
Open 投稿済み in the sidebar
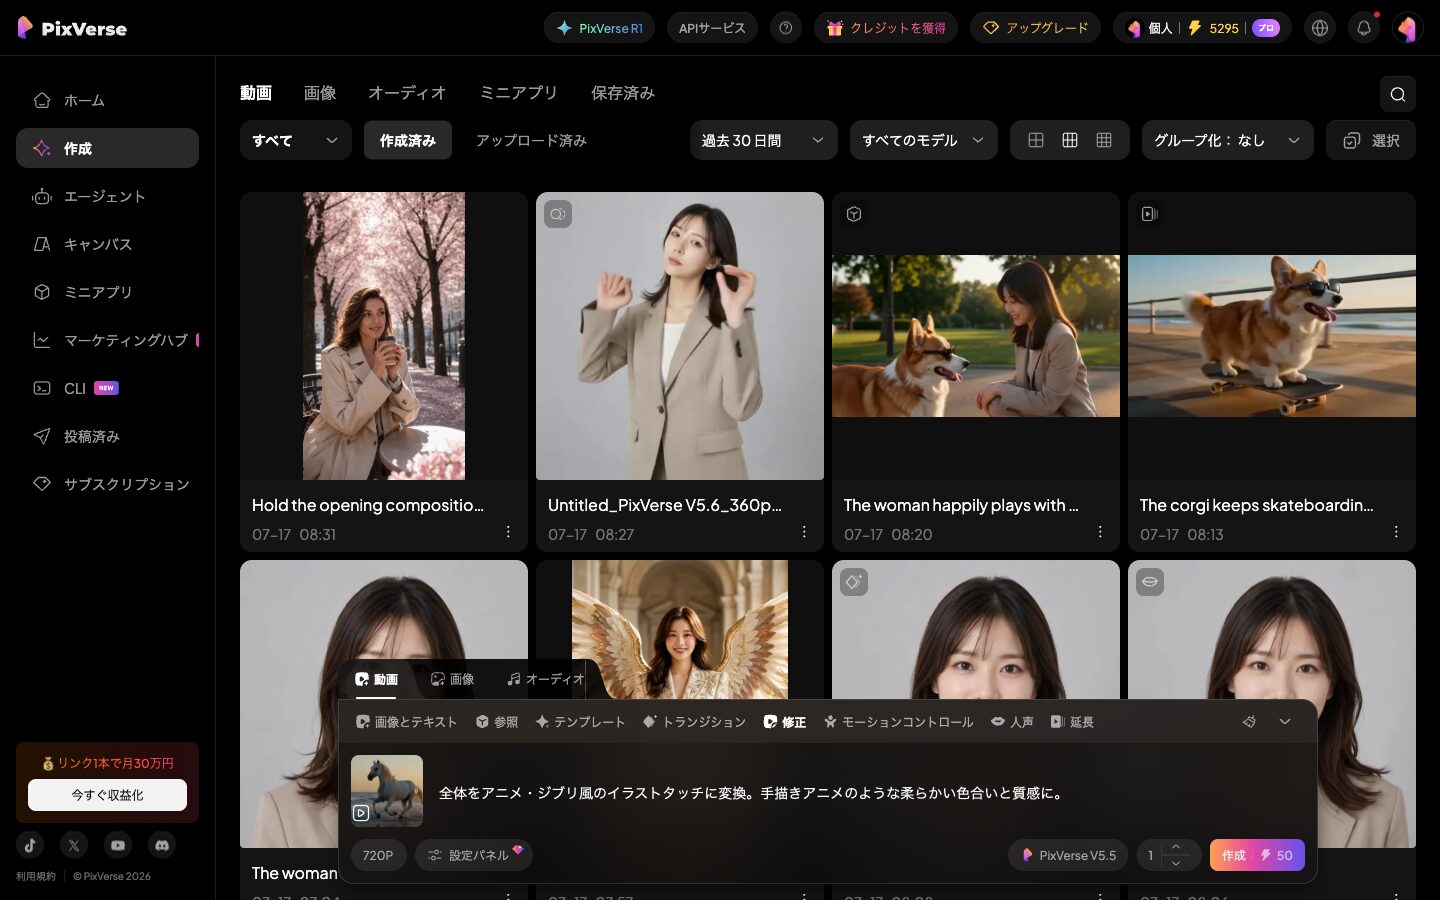[x=107, y=436]
